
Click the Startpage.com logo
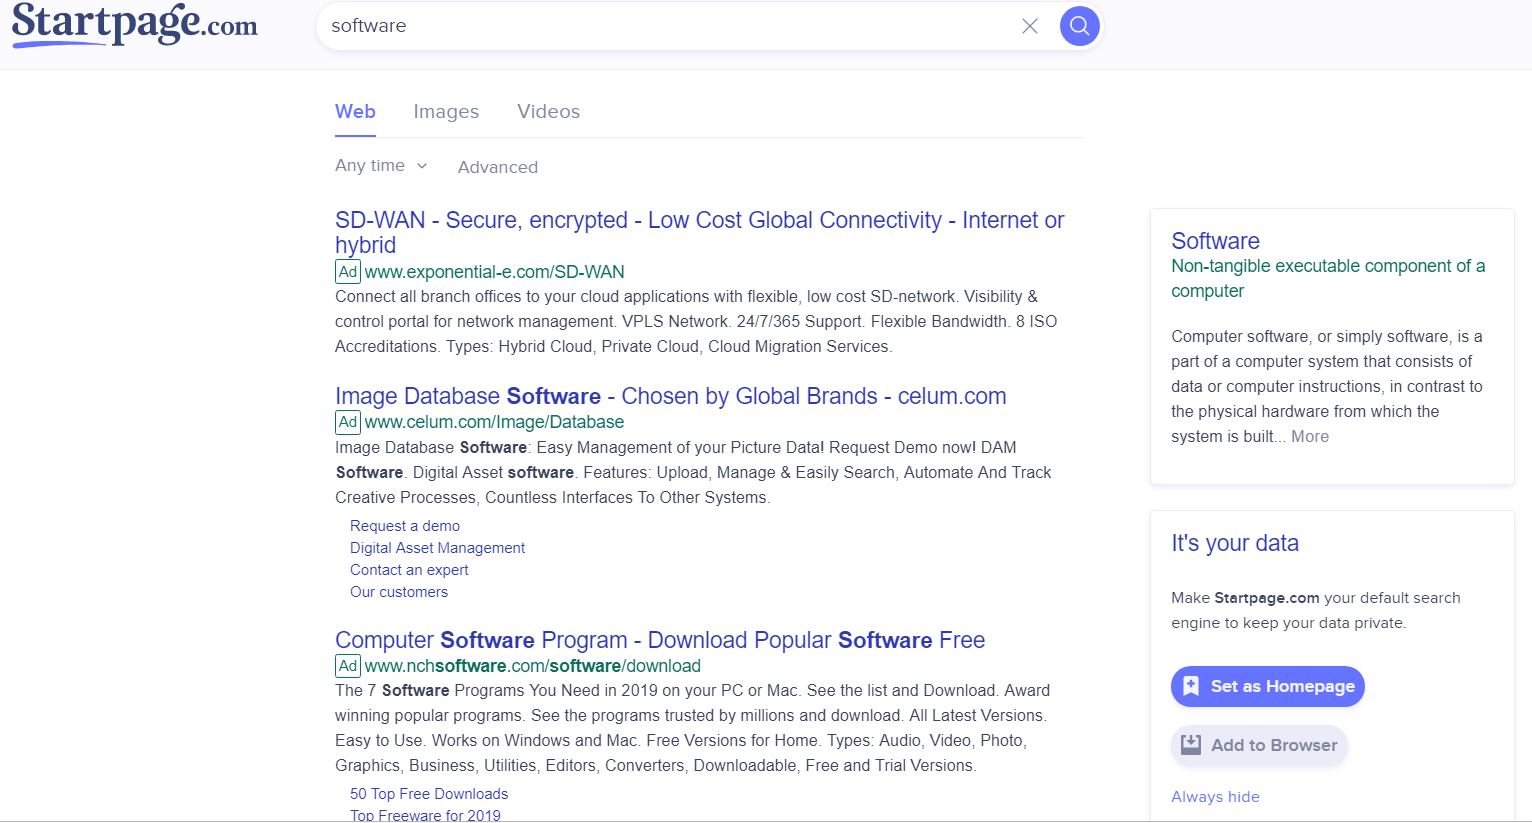pos(134,24)
